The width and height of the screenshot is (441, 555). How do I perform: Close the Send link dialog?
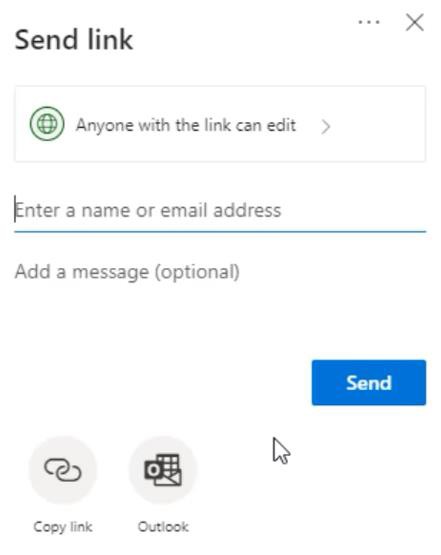click(x=414, y=23)
